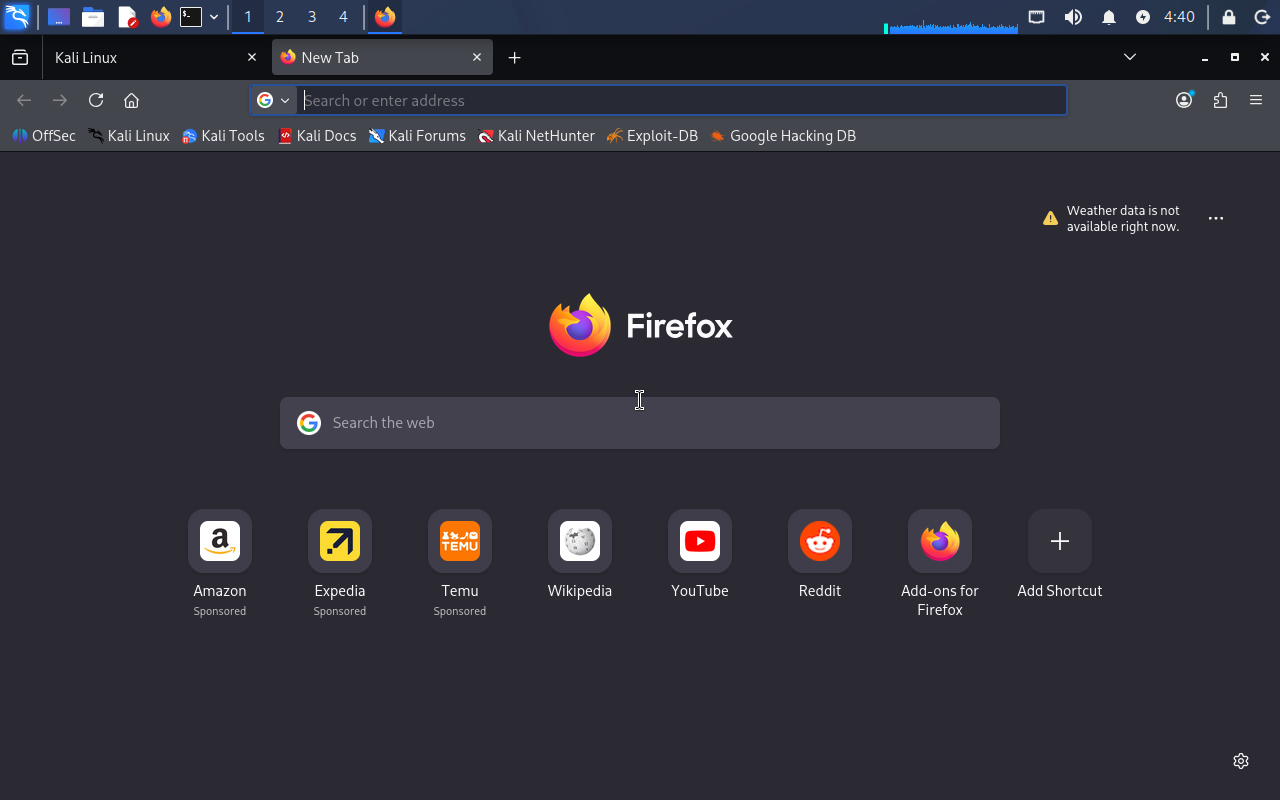This screenshot has height=800, width=1280.
Task: Click the Firefox account icon in toolbar
Action: [x=1184, y=100]
